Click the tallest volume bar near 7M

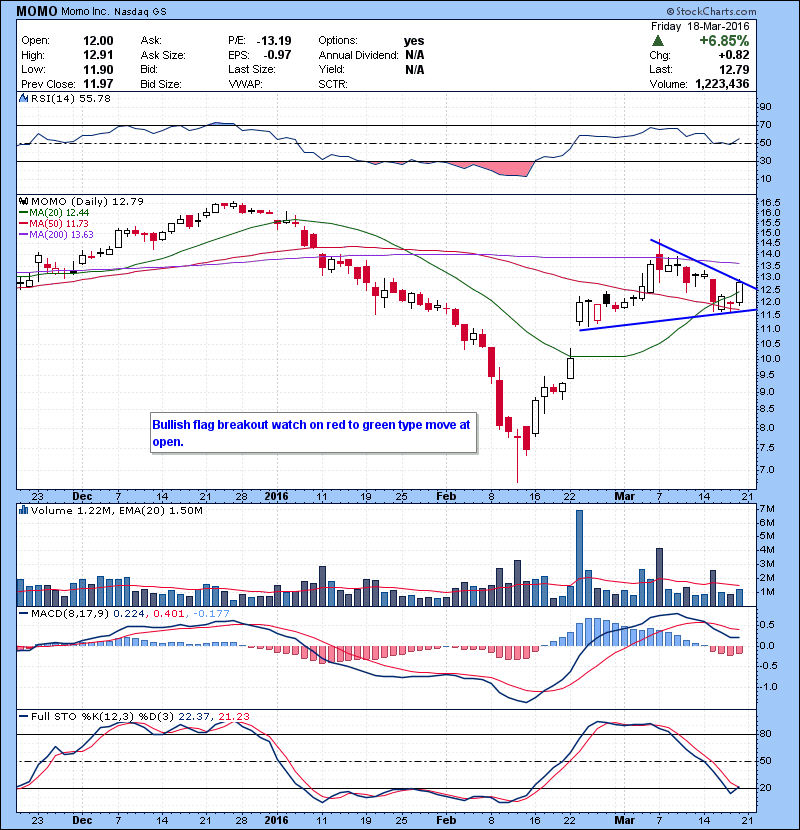pyautogui.click(x=579, y=558)
